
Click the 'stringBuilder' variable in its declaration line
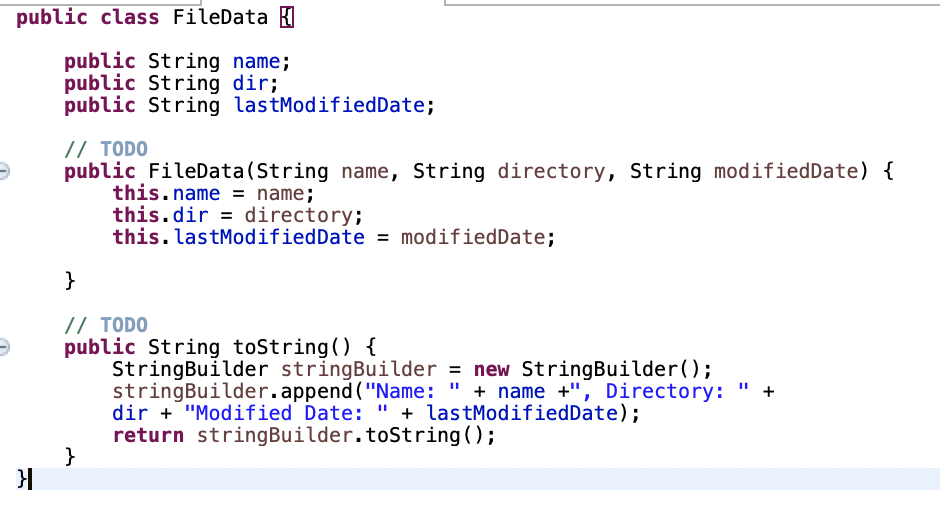[358, 369]
